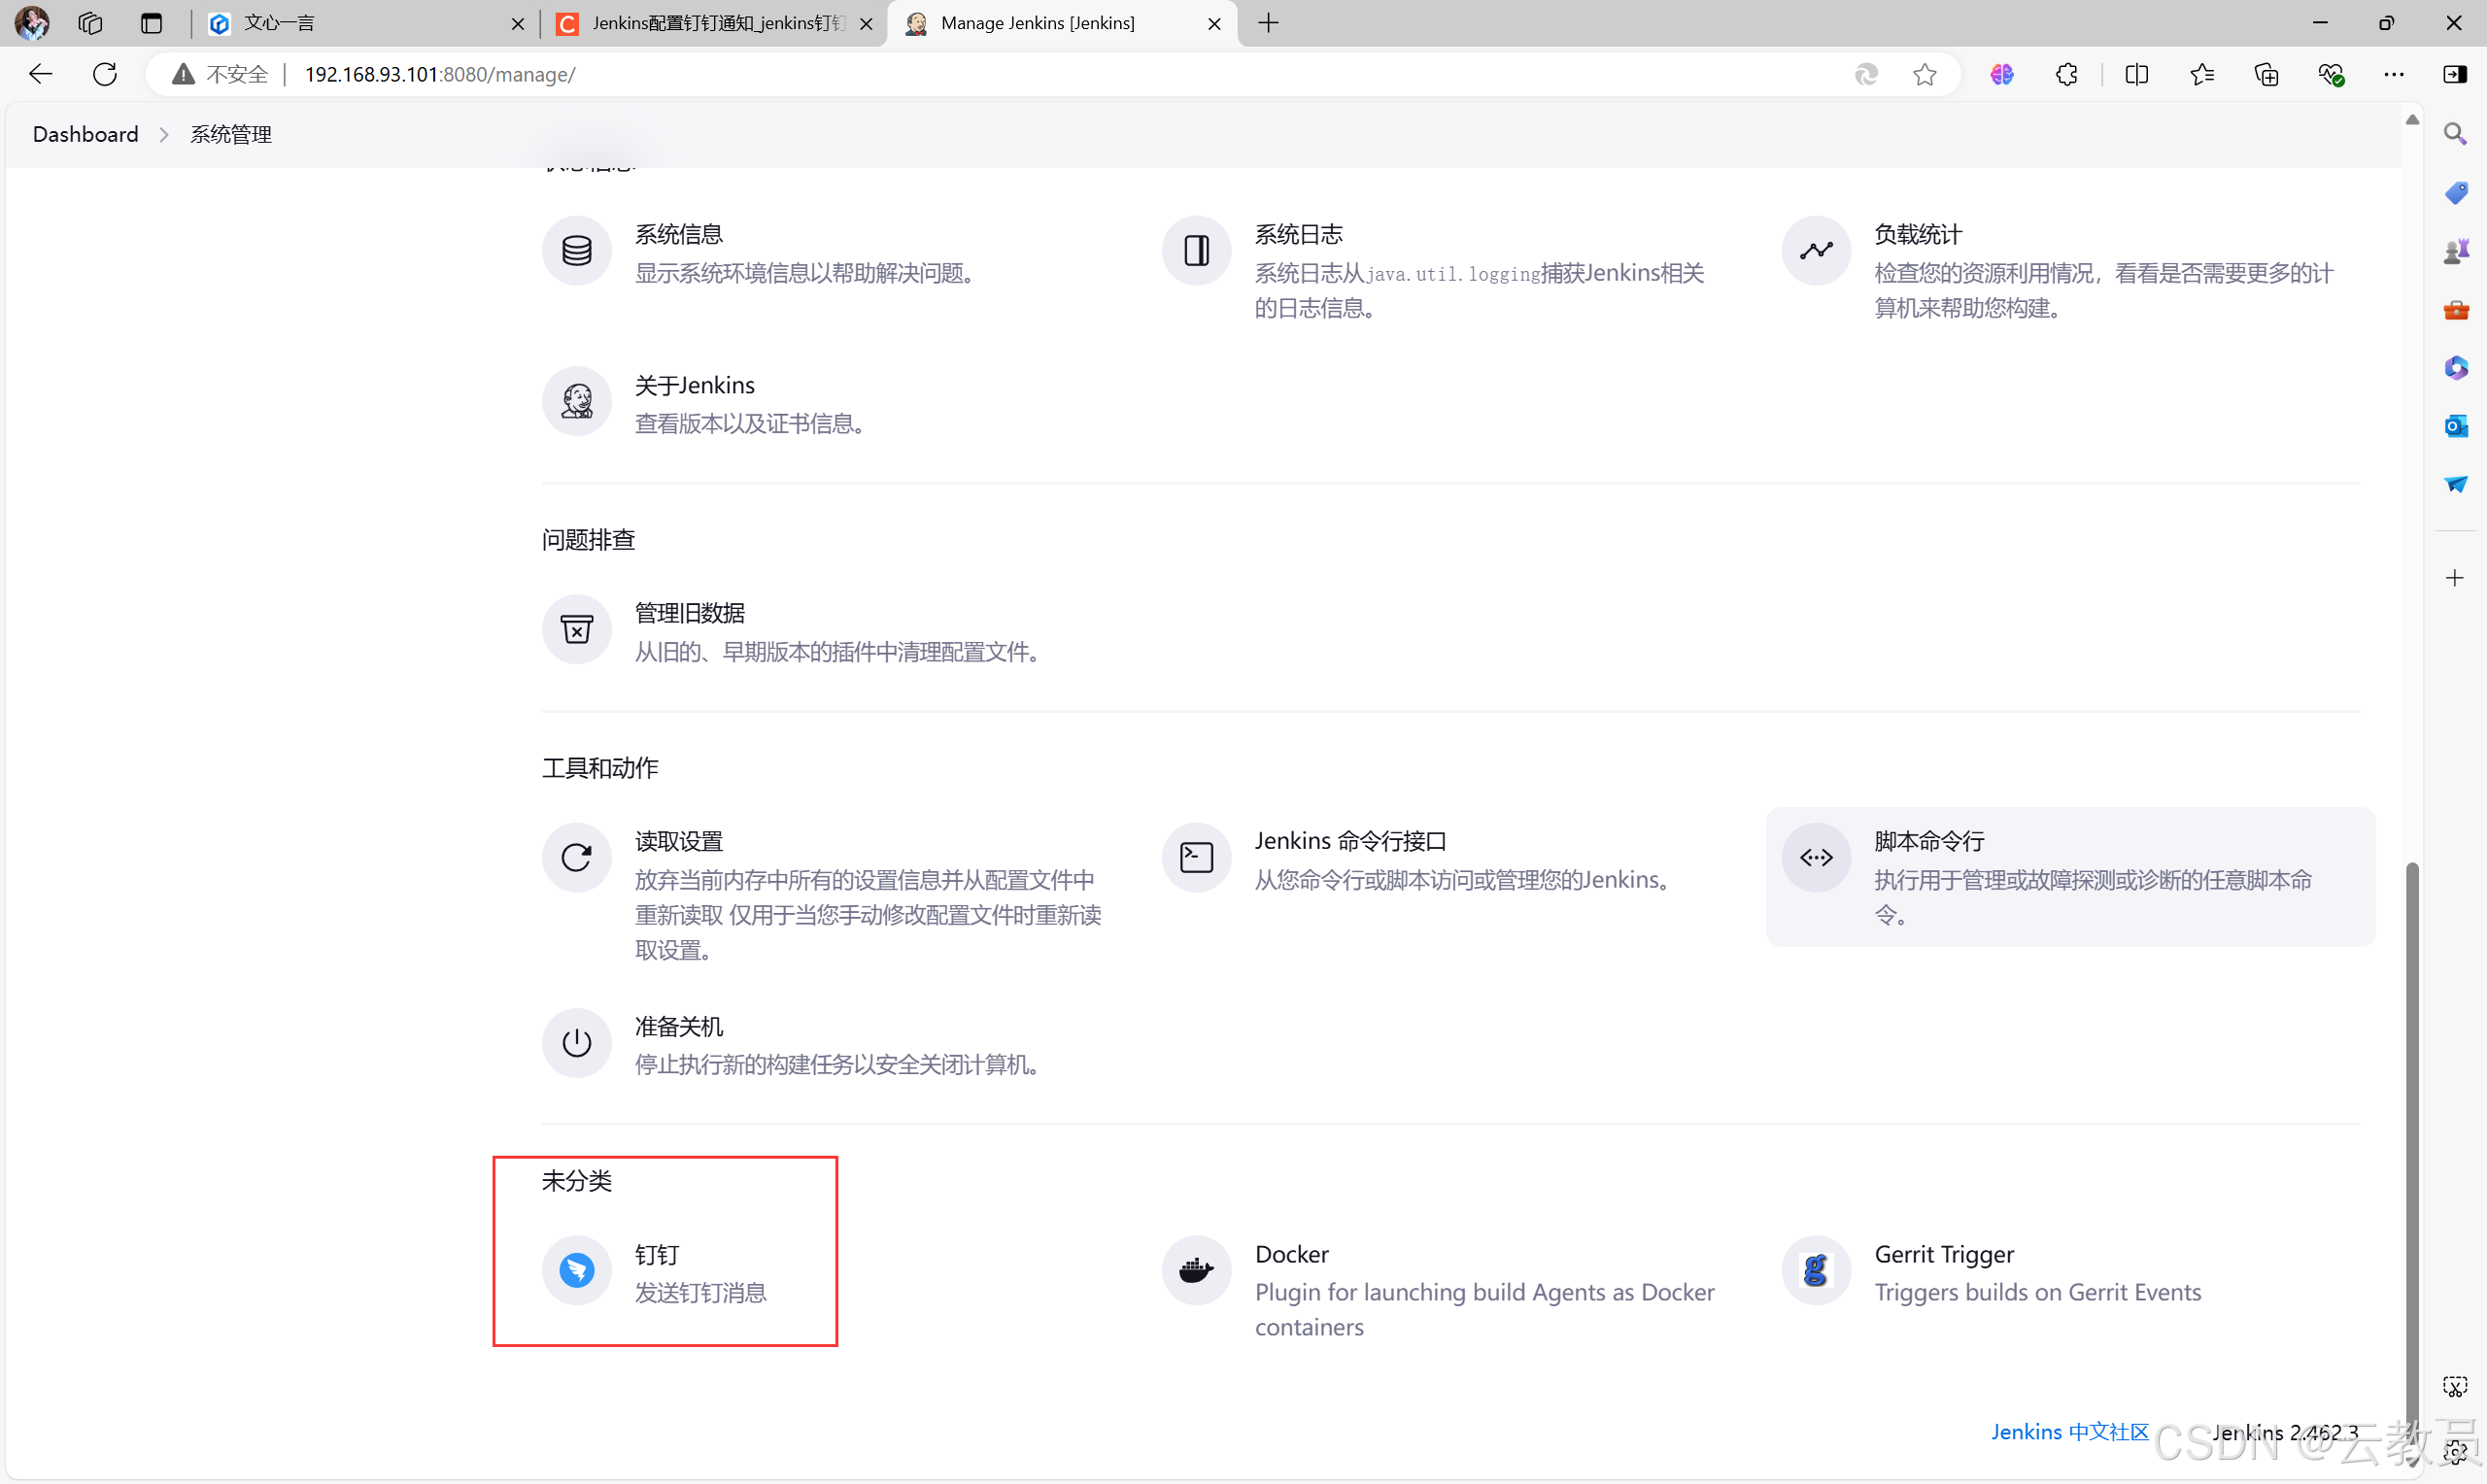2487x1484 pixels.
Task: Visit the Jenkins 中文社区 link
Action: 2069,1431
